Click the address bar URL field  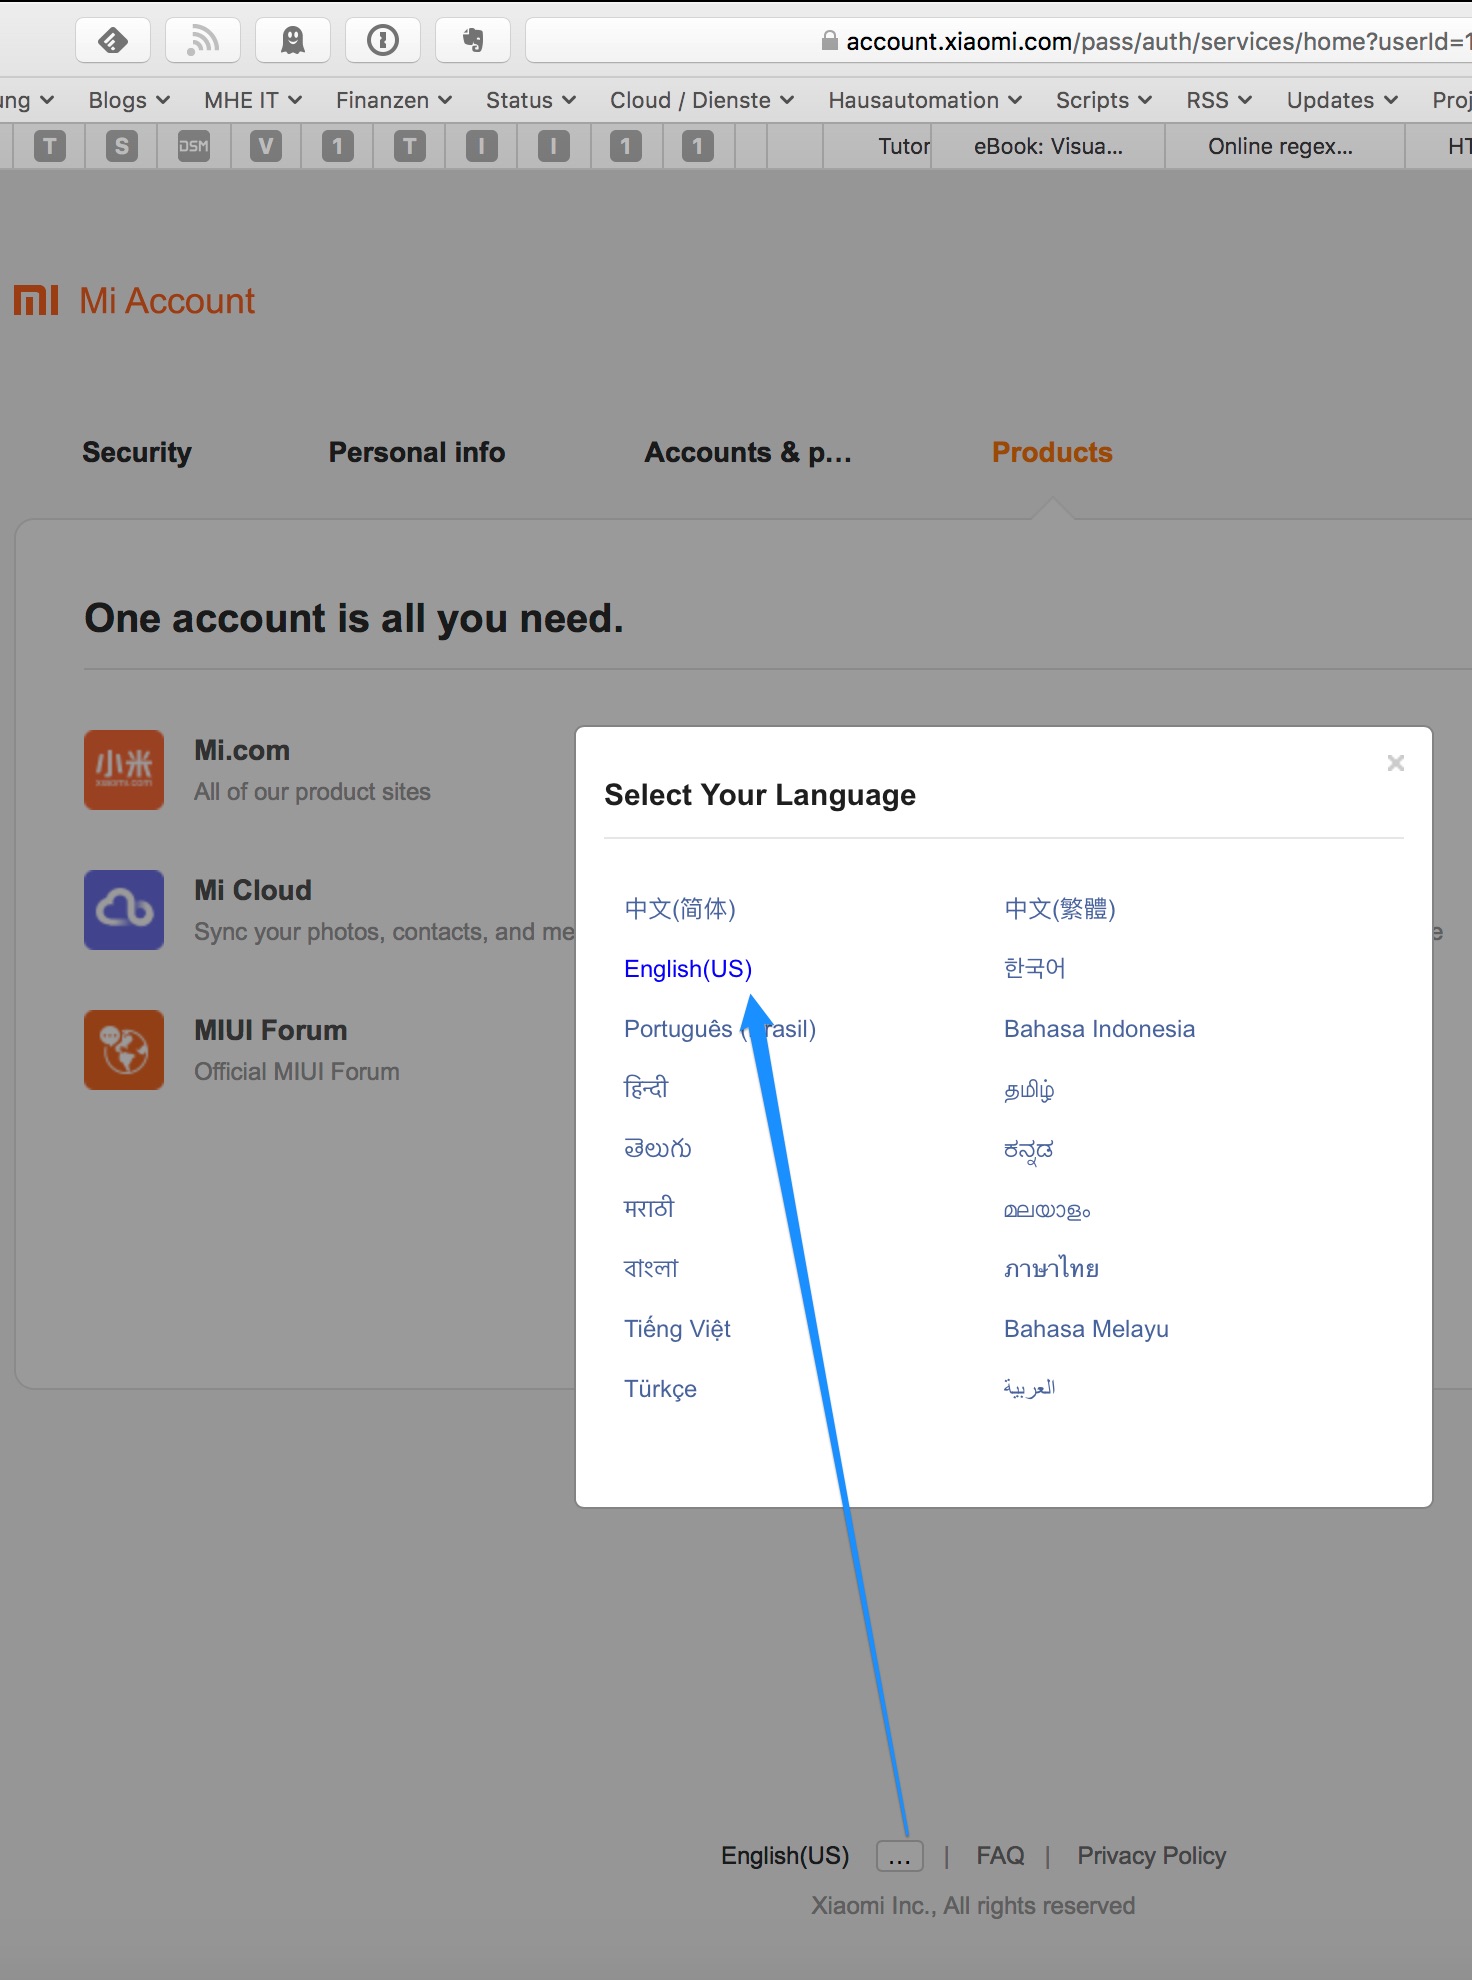click(1000, 40)
